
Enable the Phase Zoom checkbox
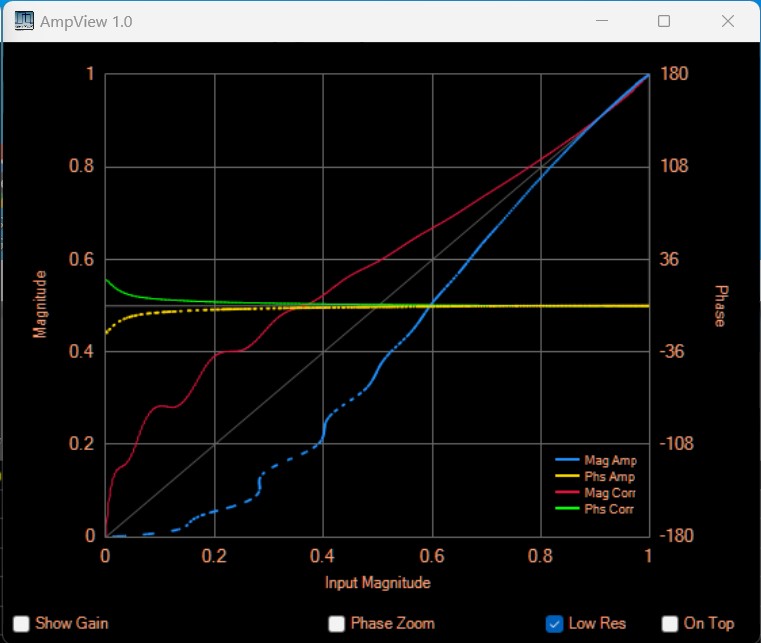337,624
